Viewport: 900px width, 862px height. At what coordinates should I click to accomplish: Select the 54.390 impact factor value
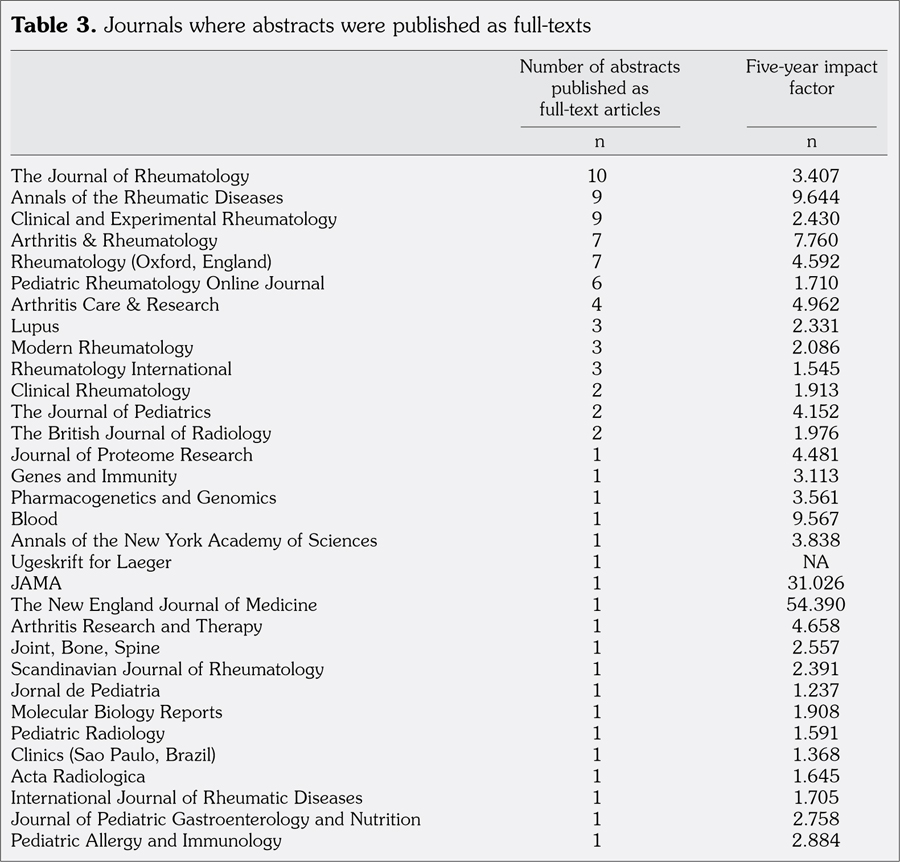[x=811, y=605]
